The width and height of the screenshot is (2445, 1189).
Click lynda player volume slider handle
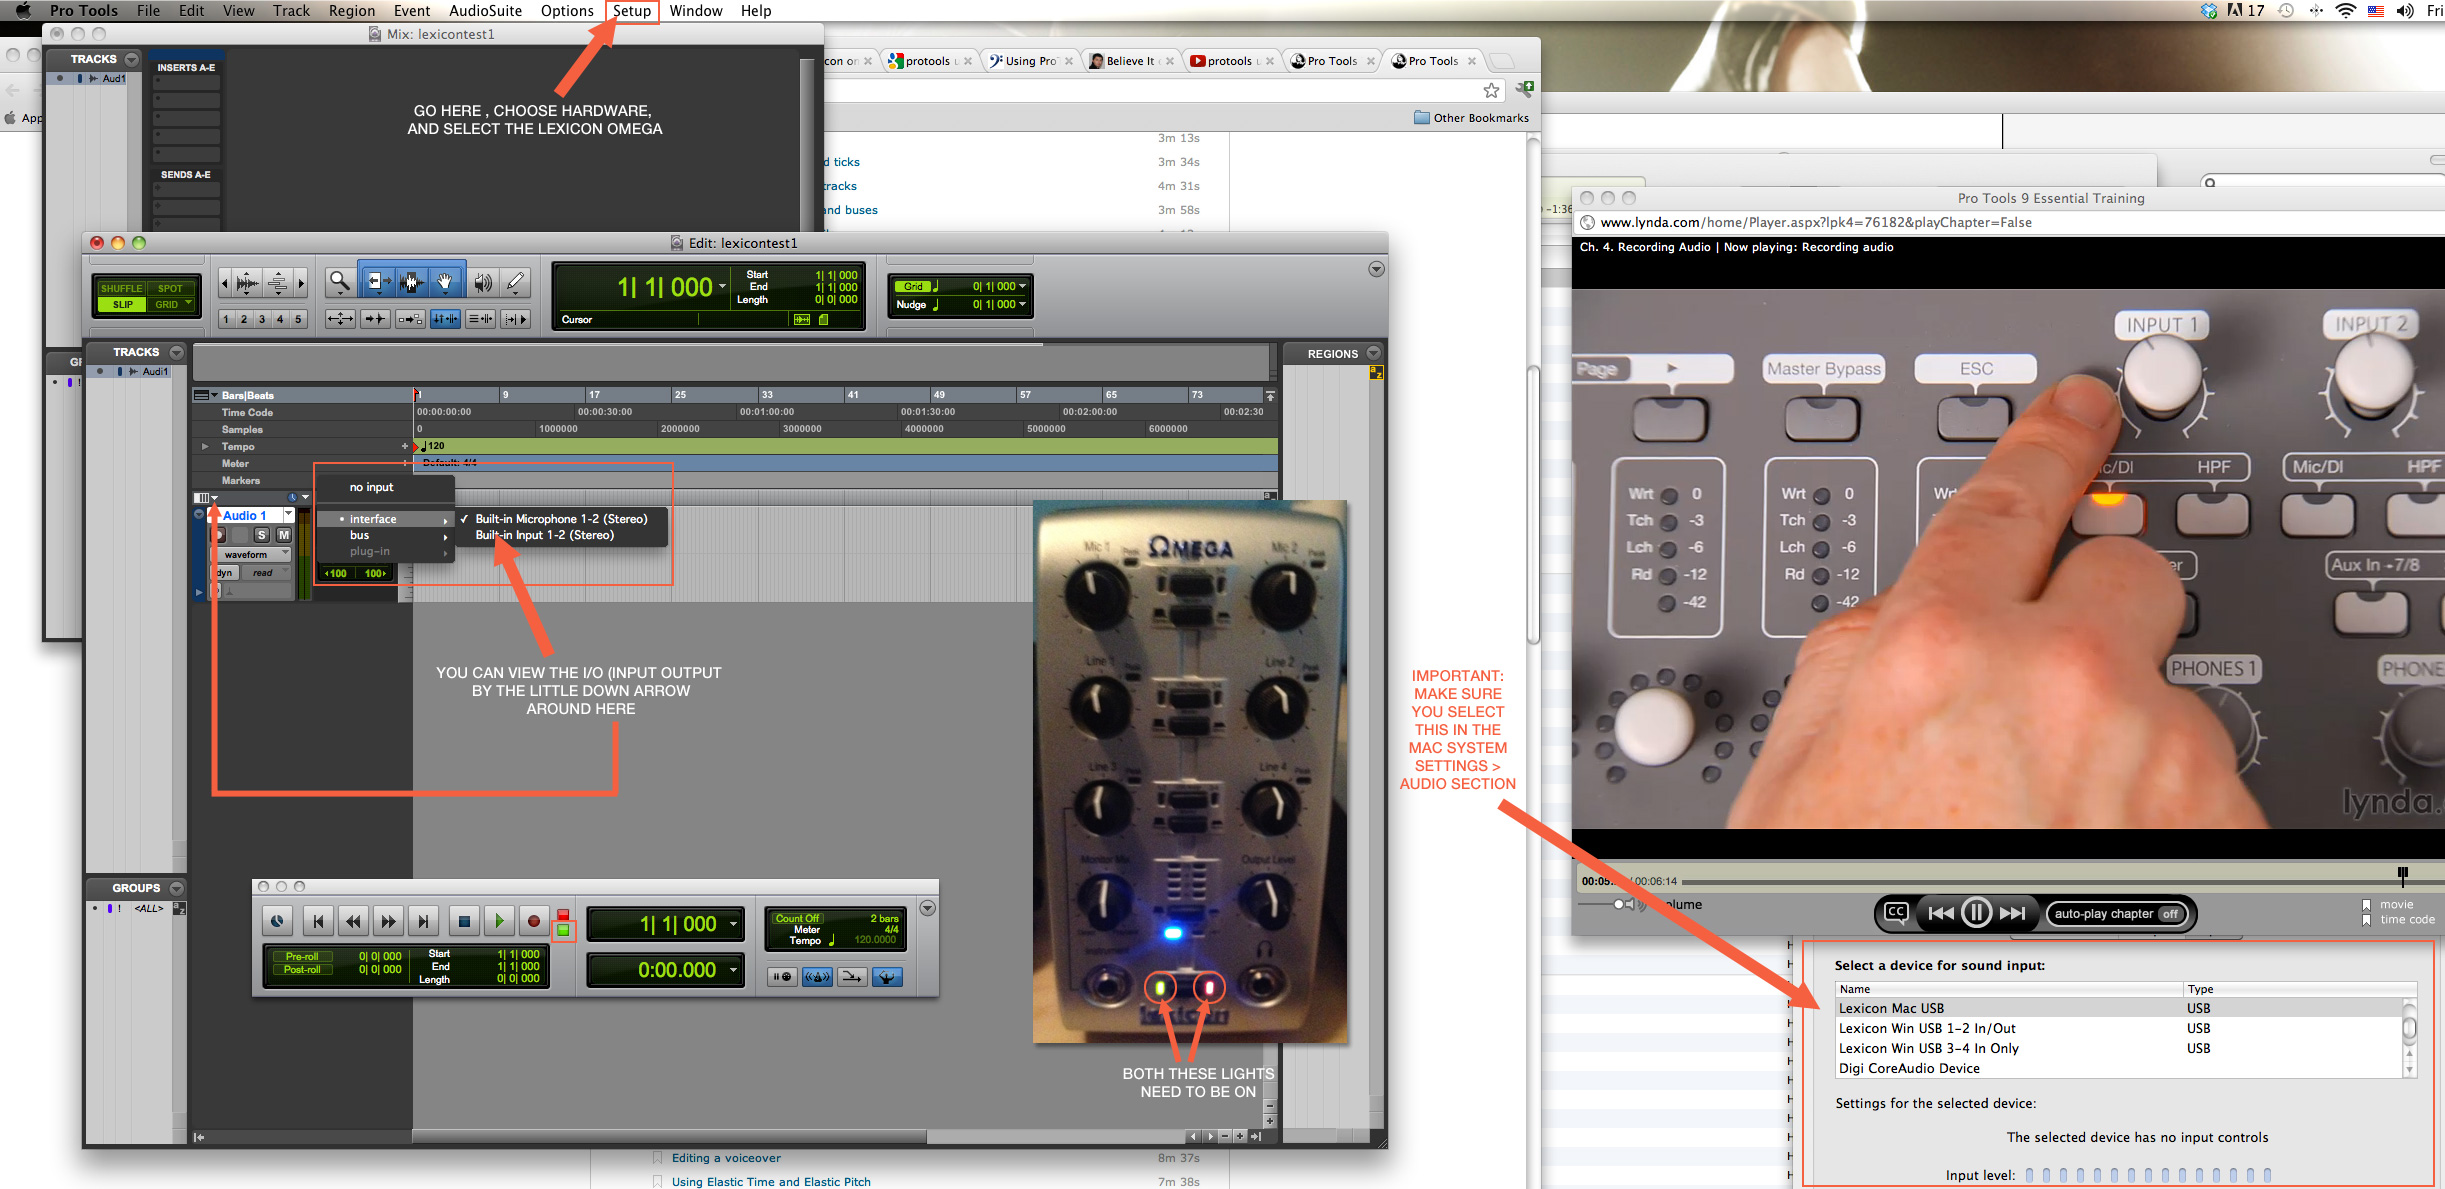[1618, 904]
